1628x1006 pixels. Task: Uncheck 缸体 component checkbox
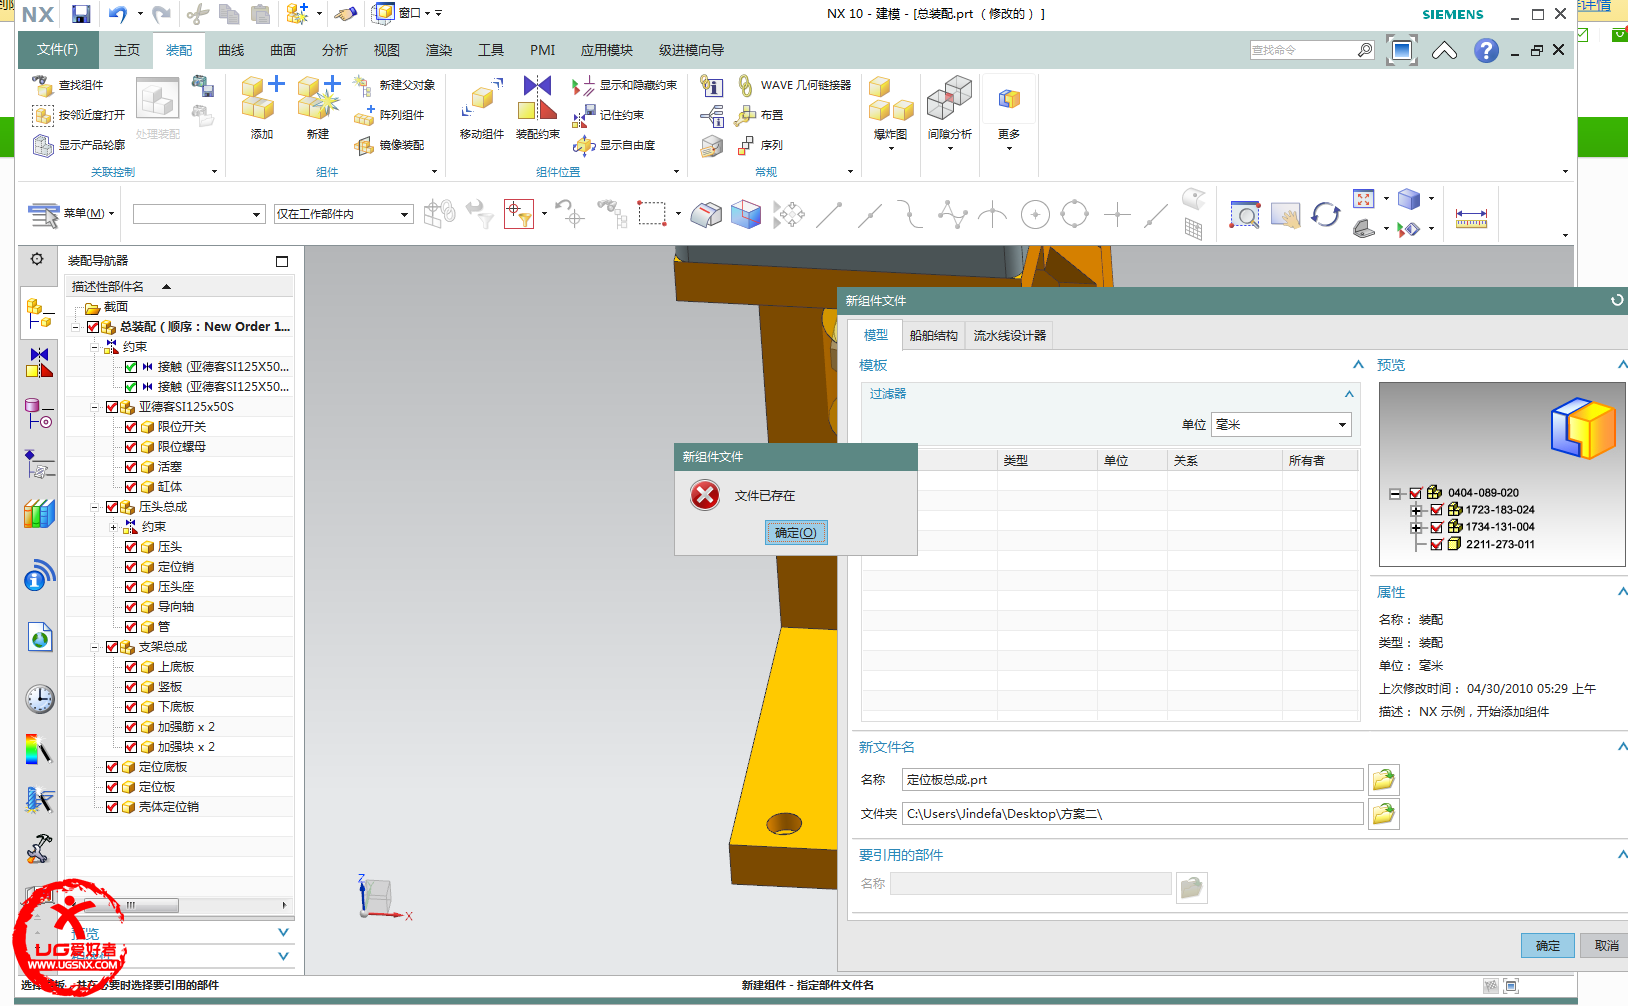(x=131, y=487)
